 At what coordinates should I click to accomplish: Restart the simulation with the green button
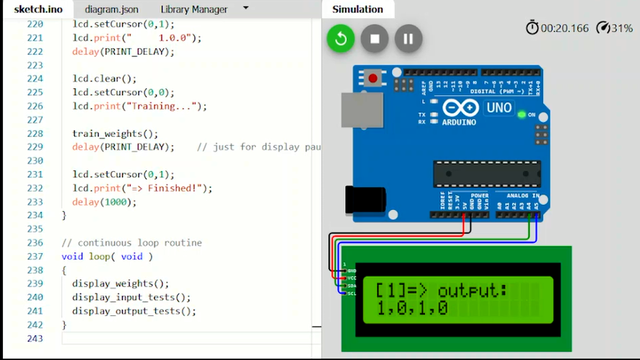pyautogui.click(x=341, y=39)
